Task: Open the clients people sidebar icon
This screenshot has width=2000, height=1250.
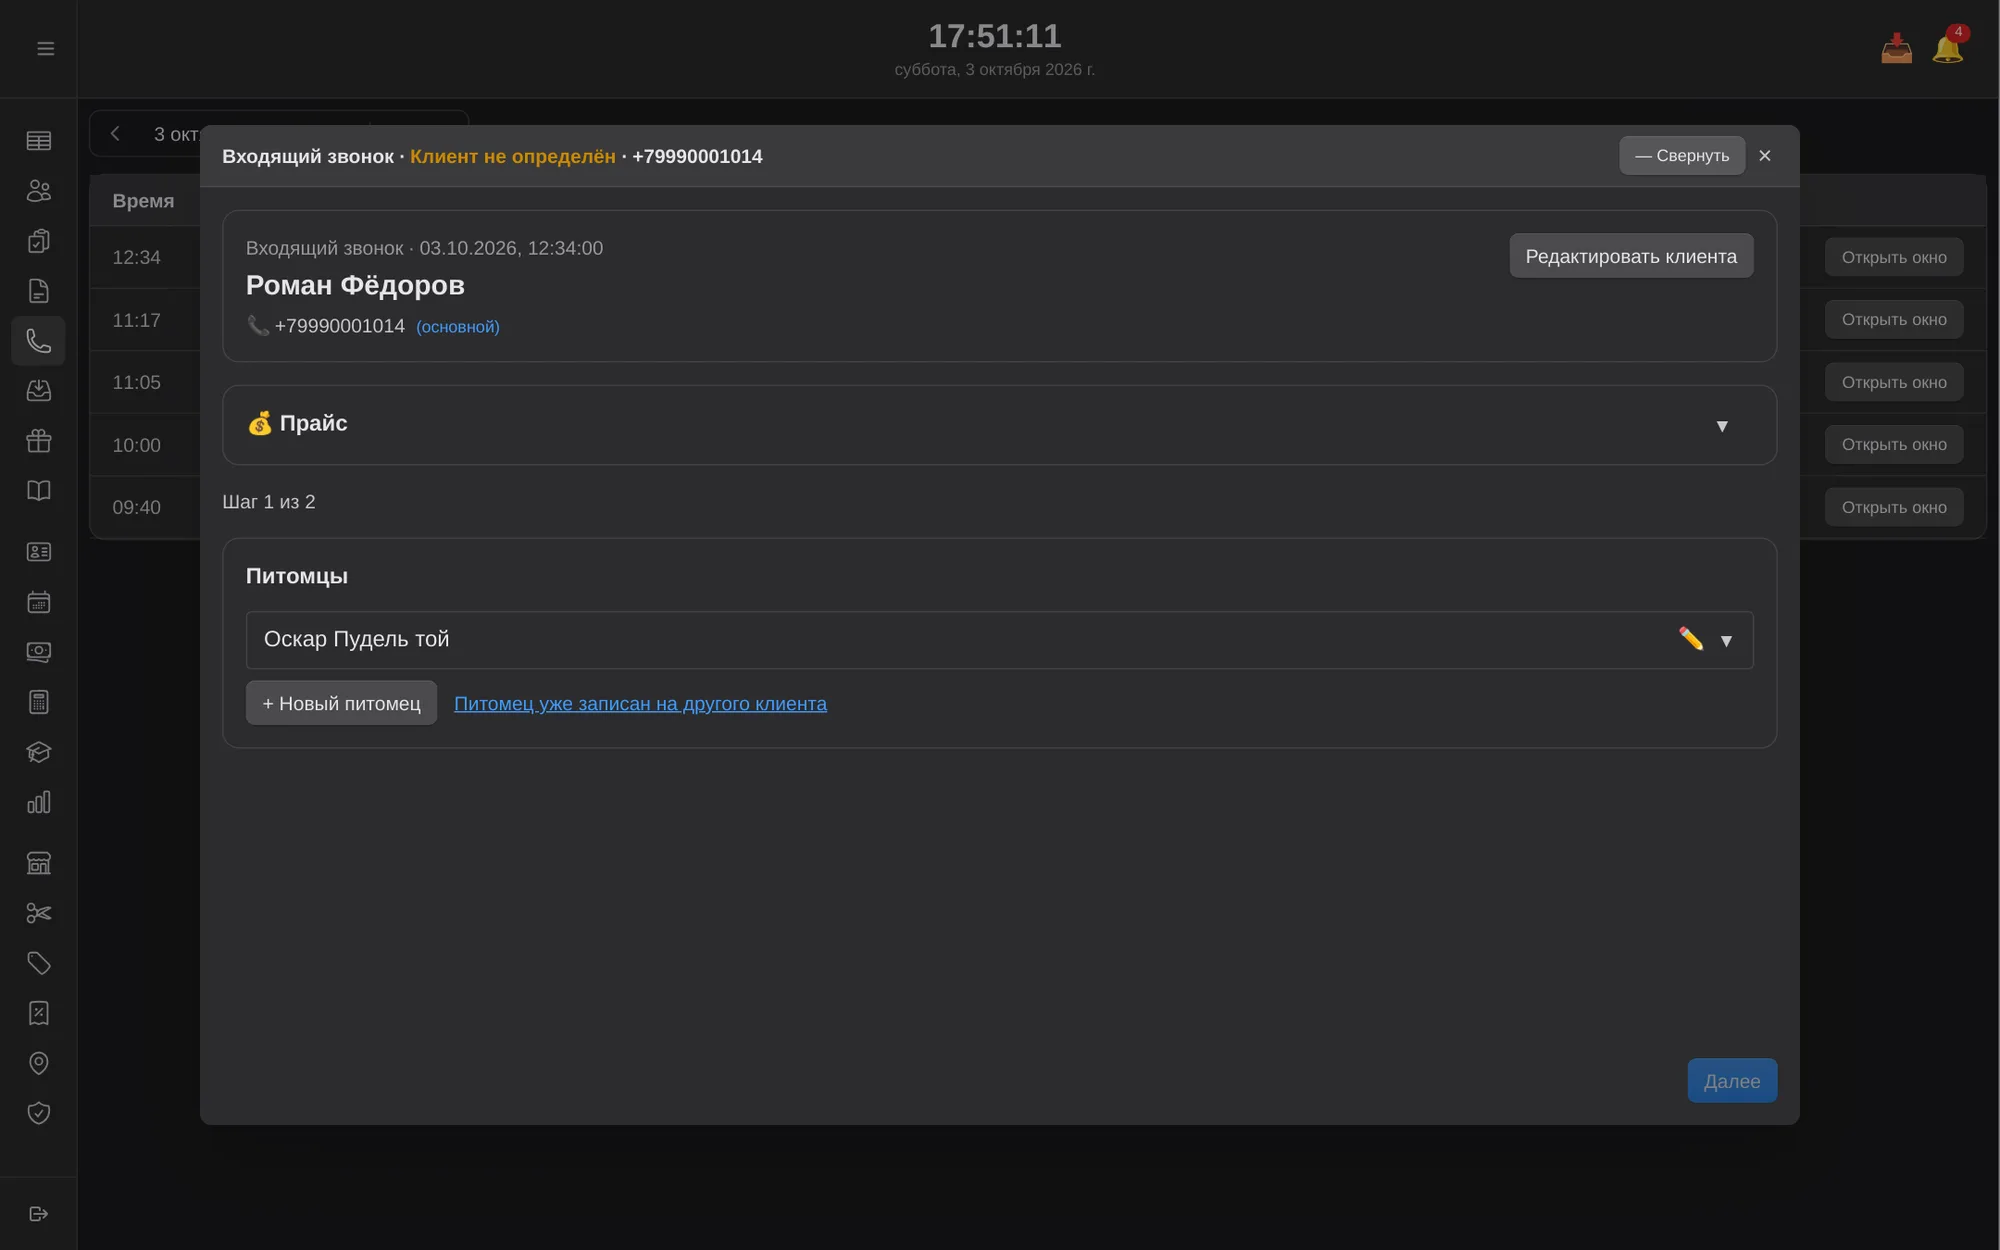Action: click(x=38, y=191)
